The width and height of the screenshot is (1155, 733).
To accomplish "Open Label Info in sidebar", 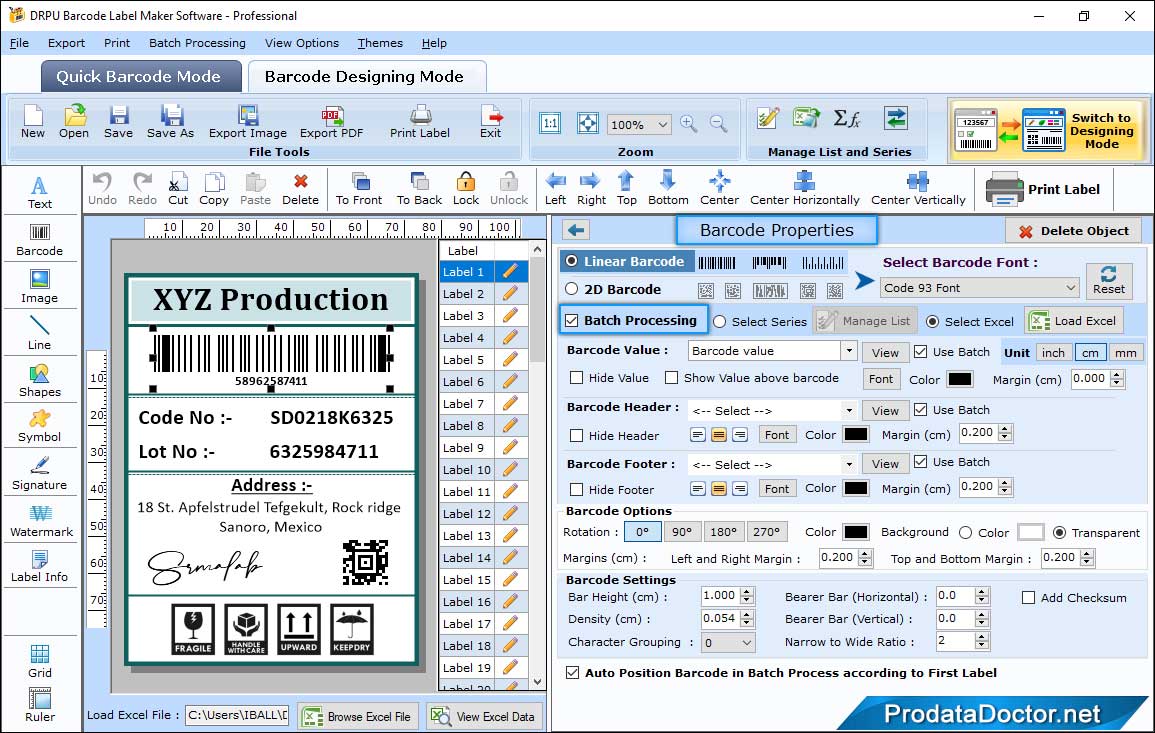I will tap(40, 566).
